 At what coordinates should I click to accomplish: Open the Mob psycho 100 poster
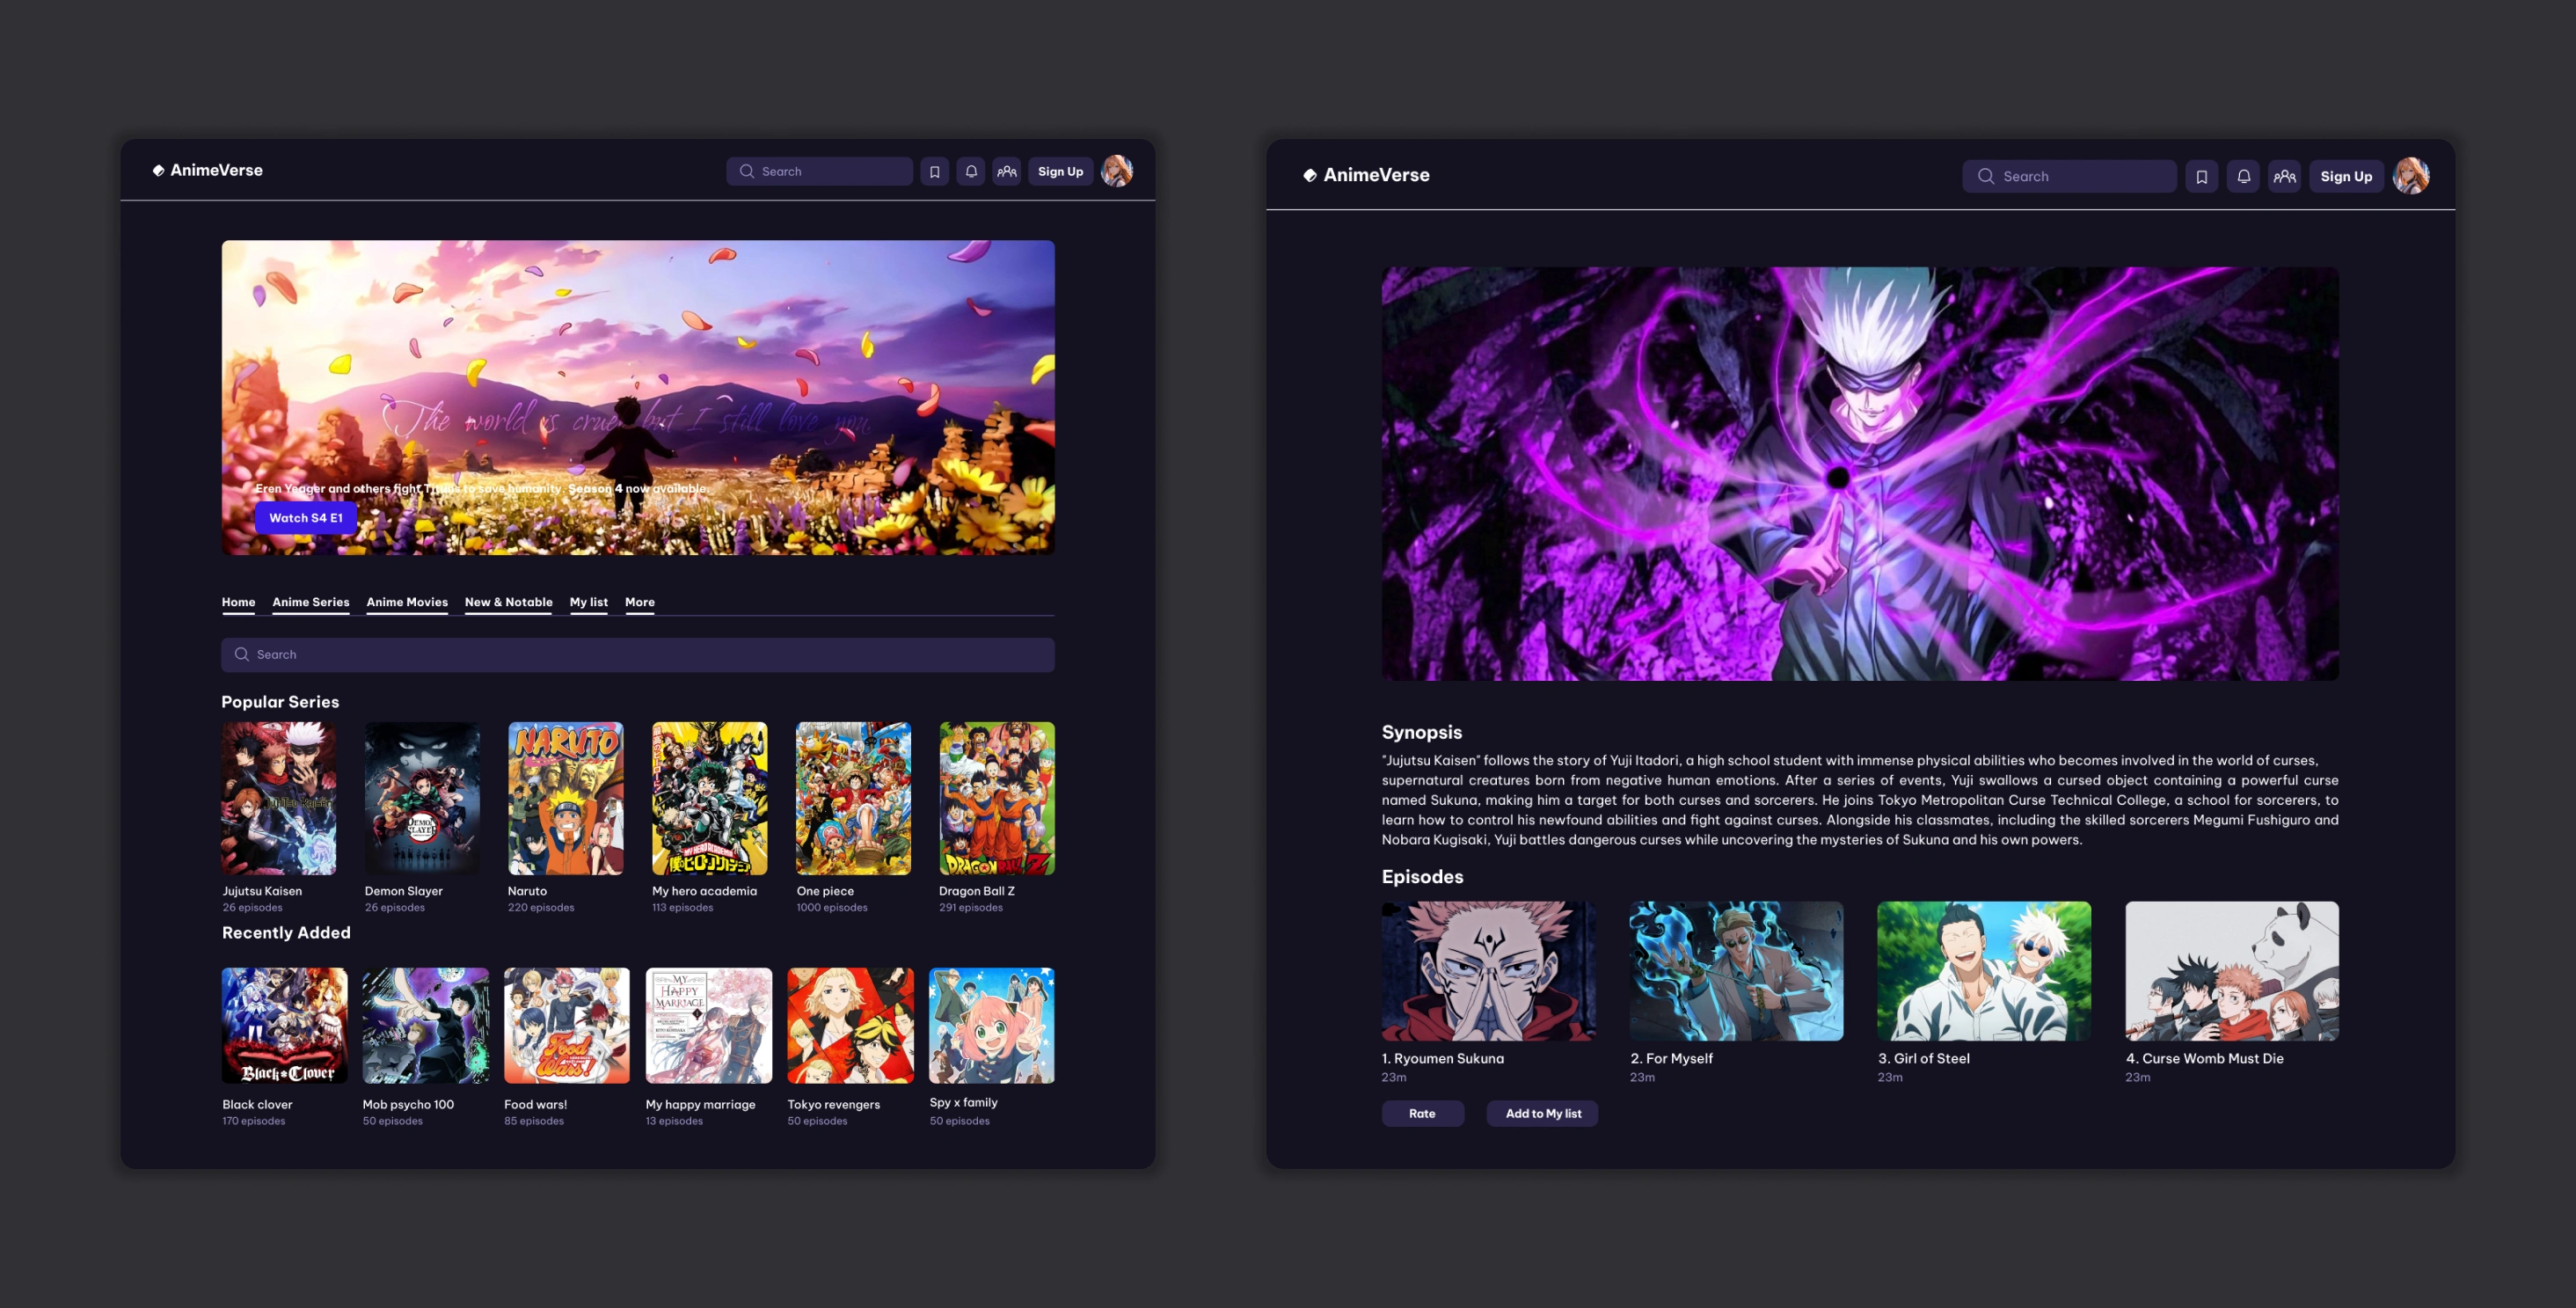pos(426,1025)
